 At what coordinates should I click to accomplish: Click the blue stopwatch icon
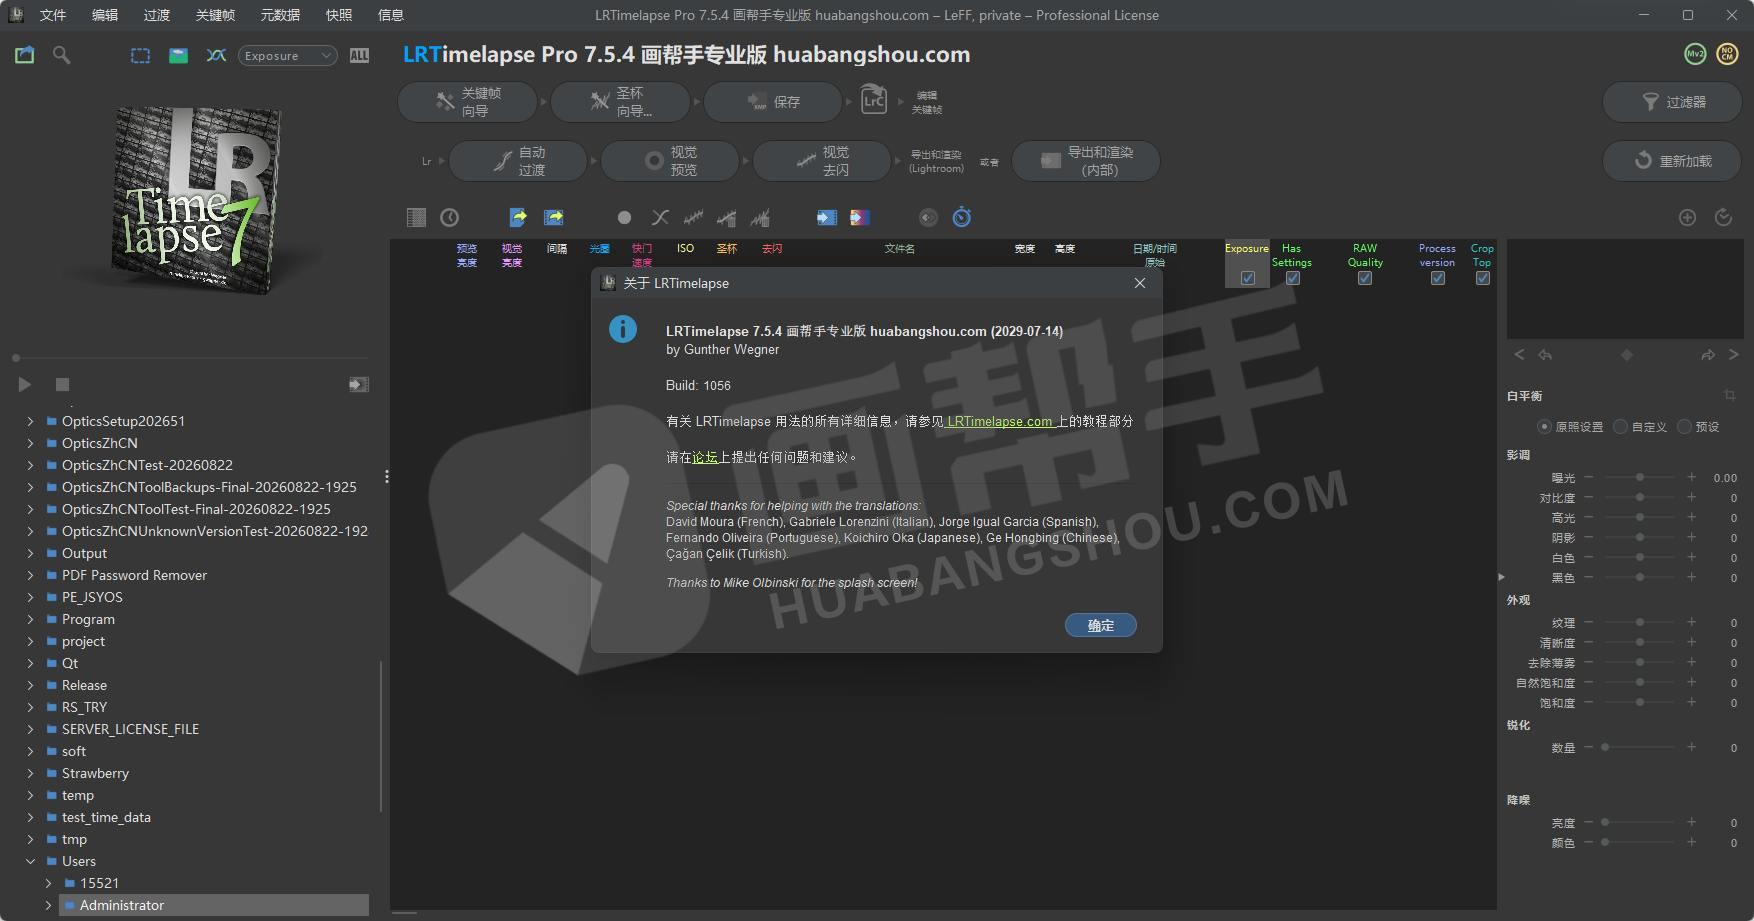point(962,217)
